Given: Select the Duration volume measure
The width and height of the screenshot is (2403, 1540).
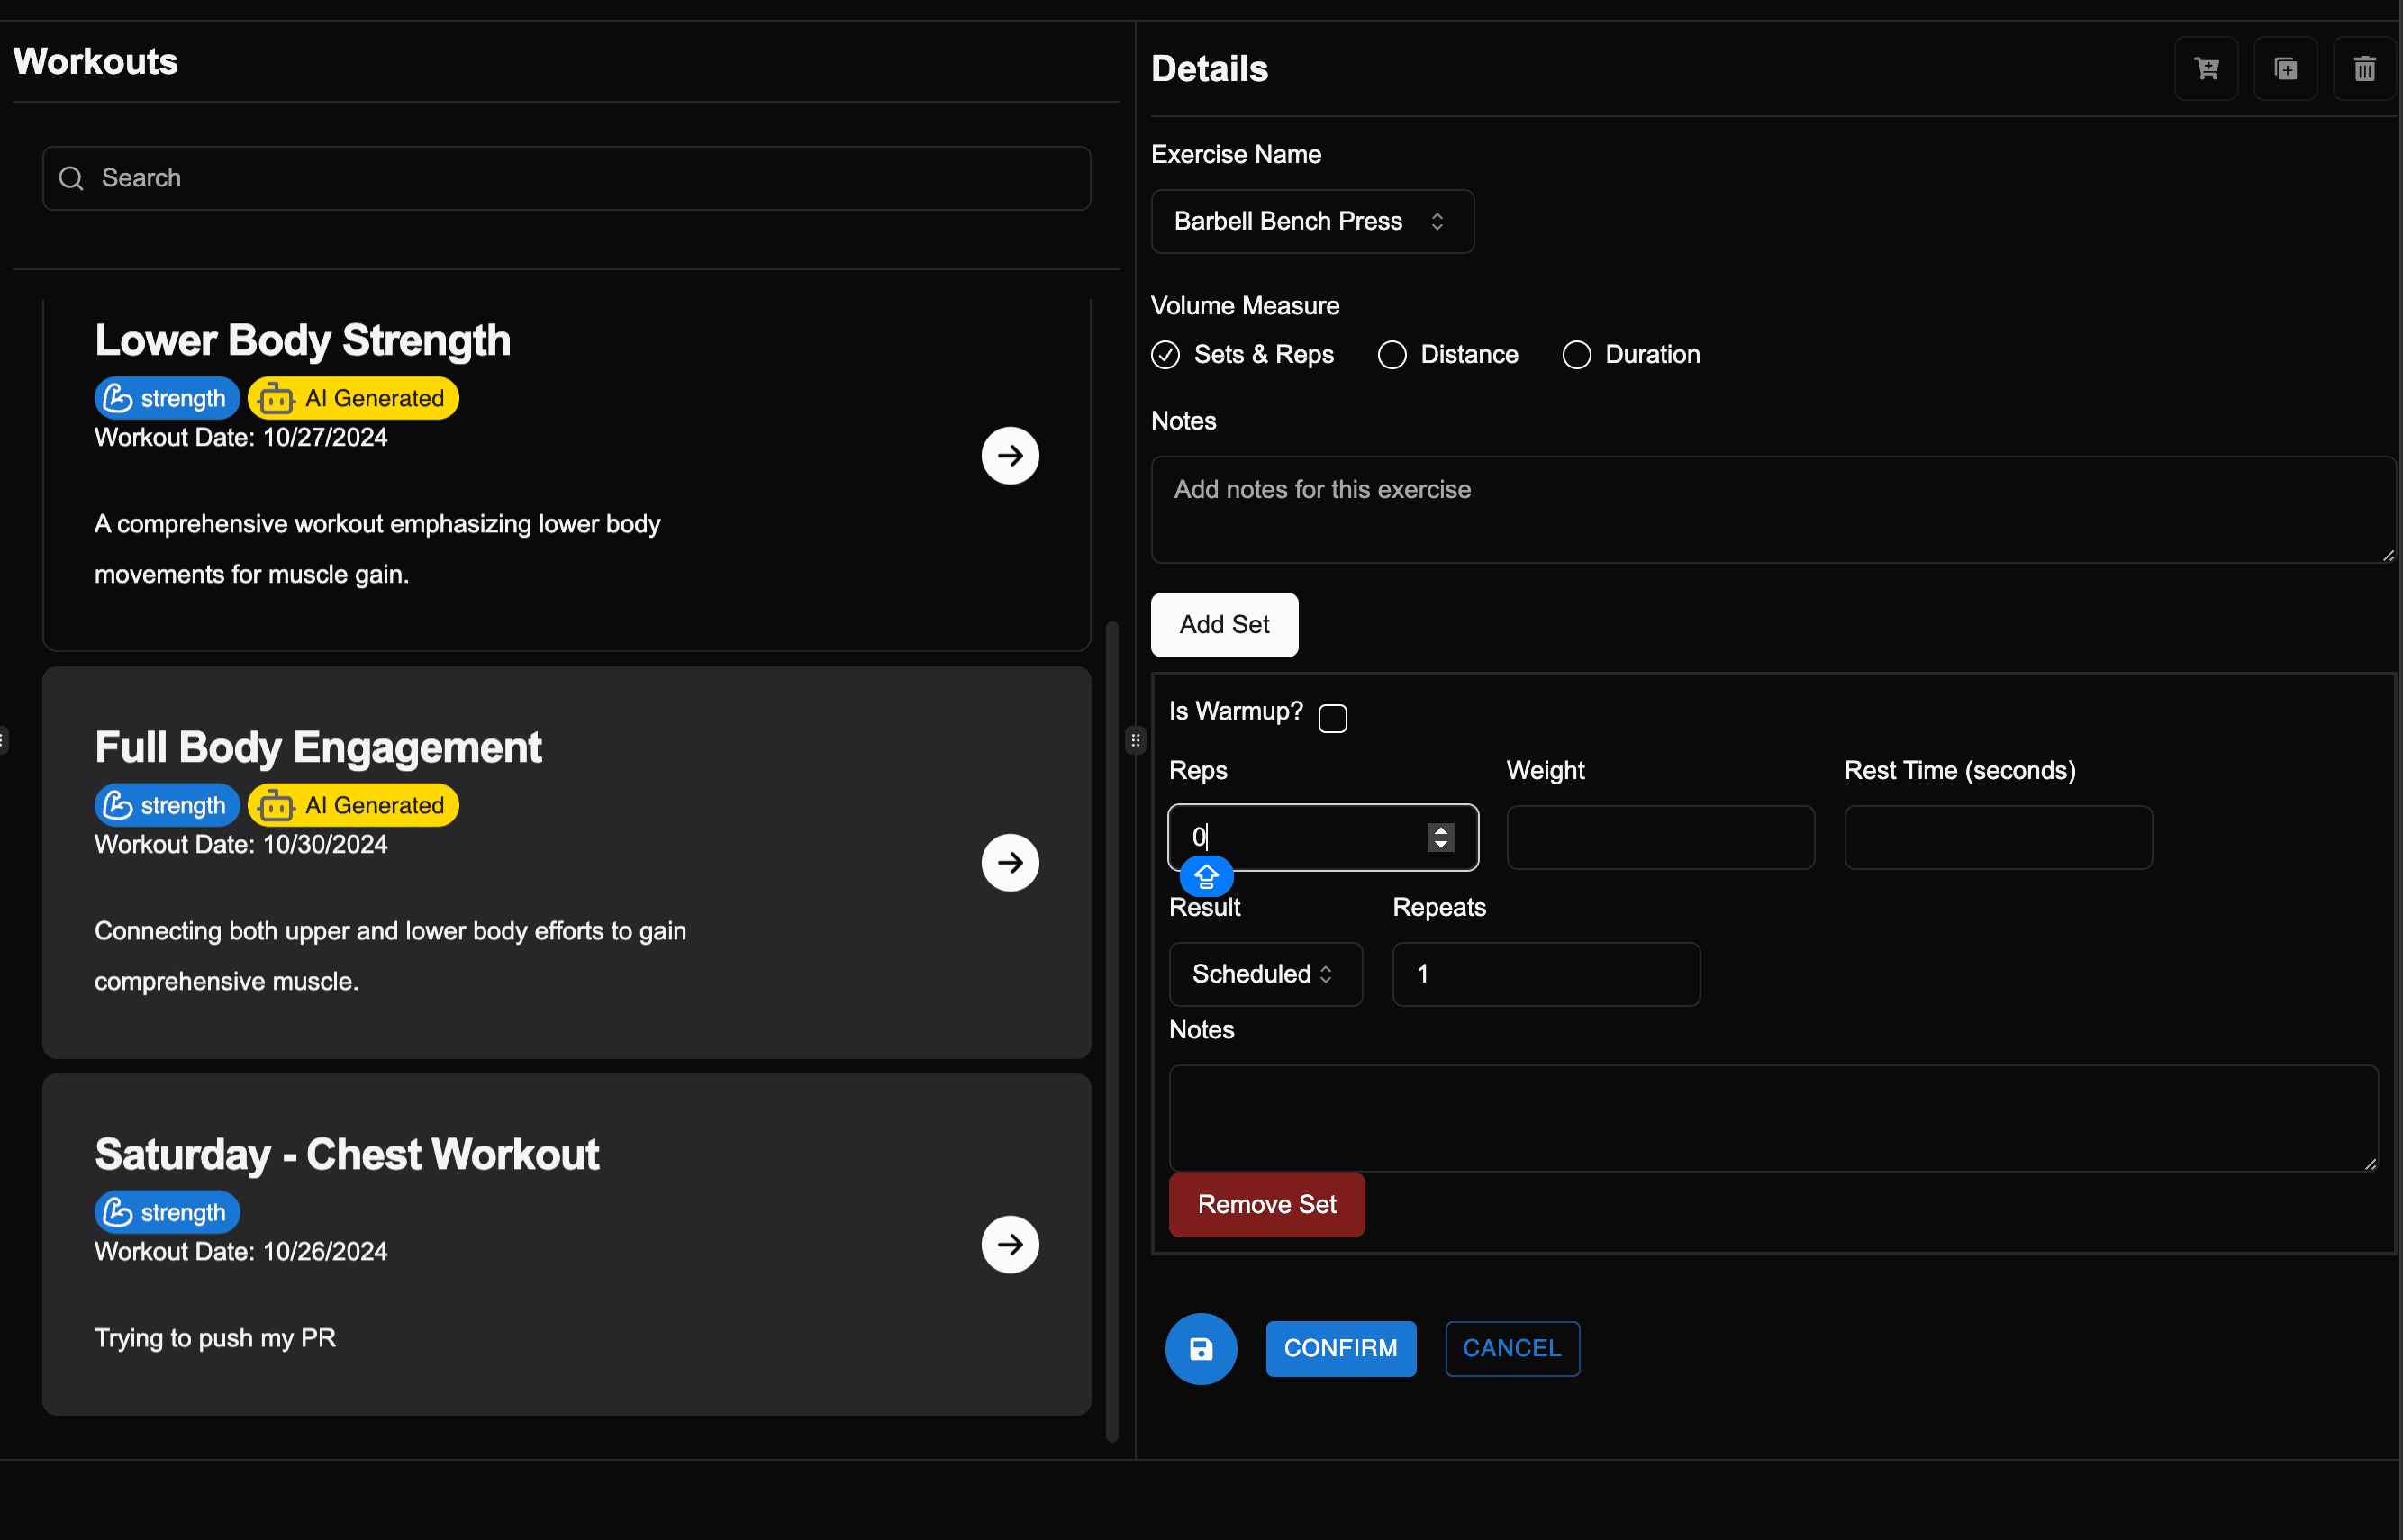Looking at the screenshot, I should (x=1576, y=355).
